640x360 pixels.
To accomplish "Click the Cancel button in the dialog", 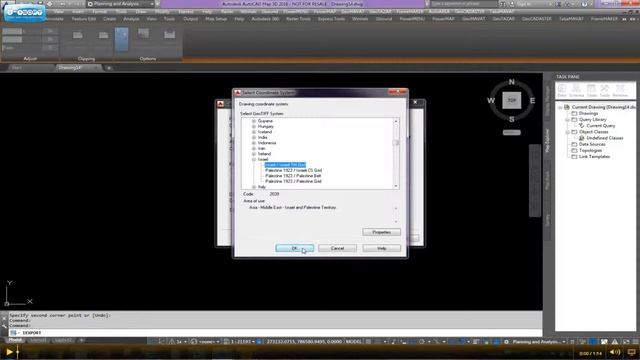I will click(337, 248).
